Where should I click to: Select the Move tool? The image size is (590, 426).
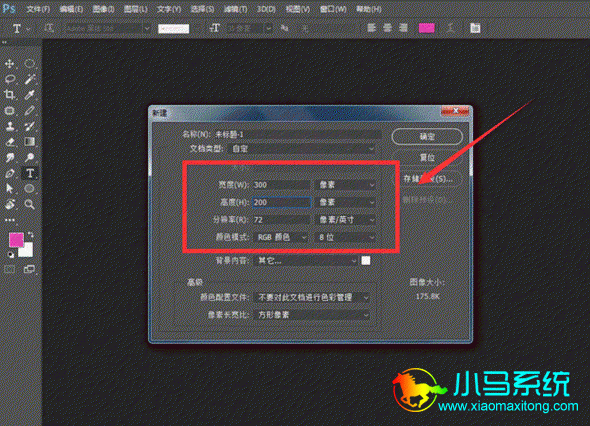(9, 63)
